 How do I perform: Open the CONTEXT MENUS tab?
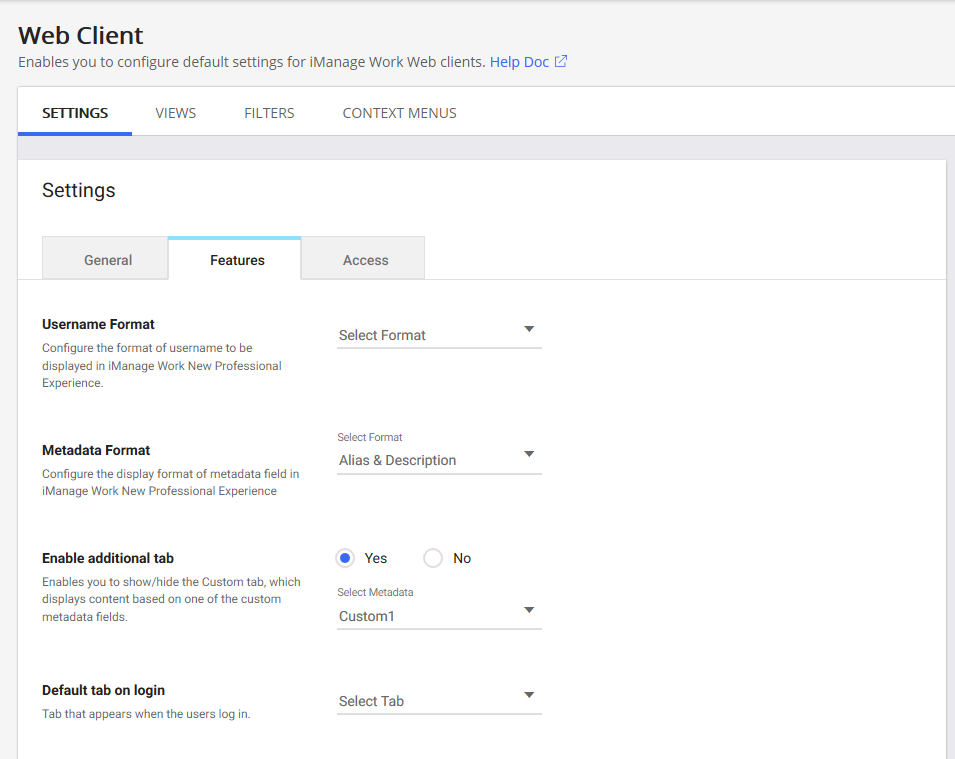pyautogui.click(x=399, y=113)
